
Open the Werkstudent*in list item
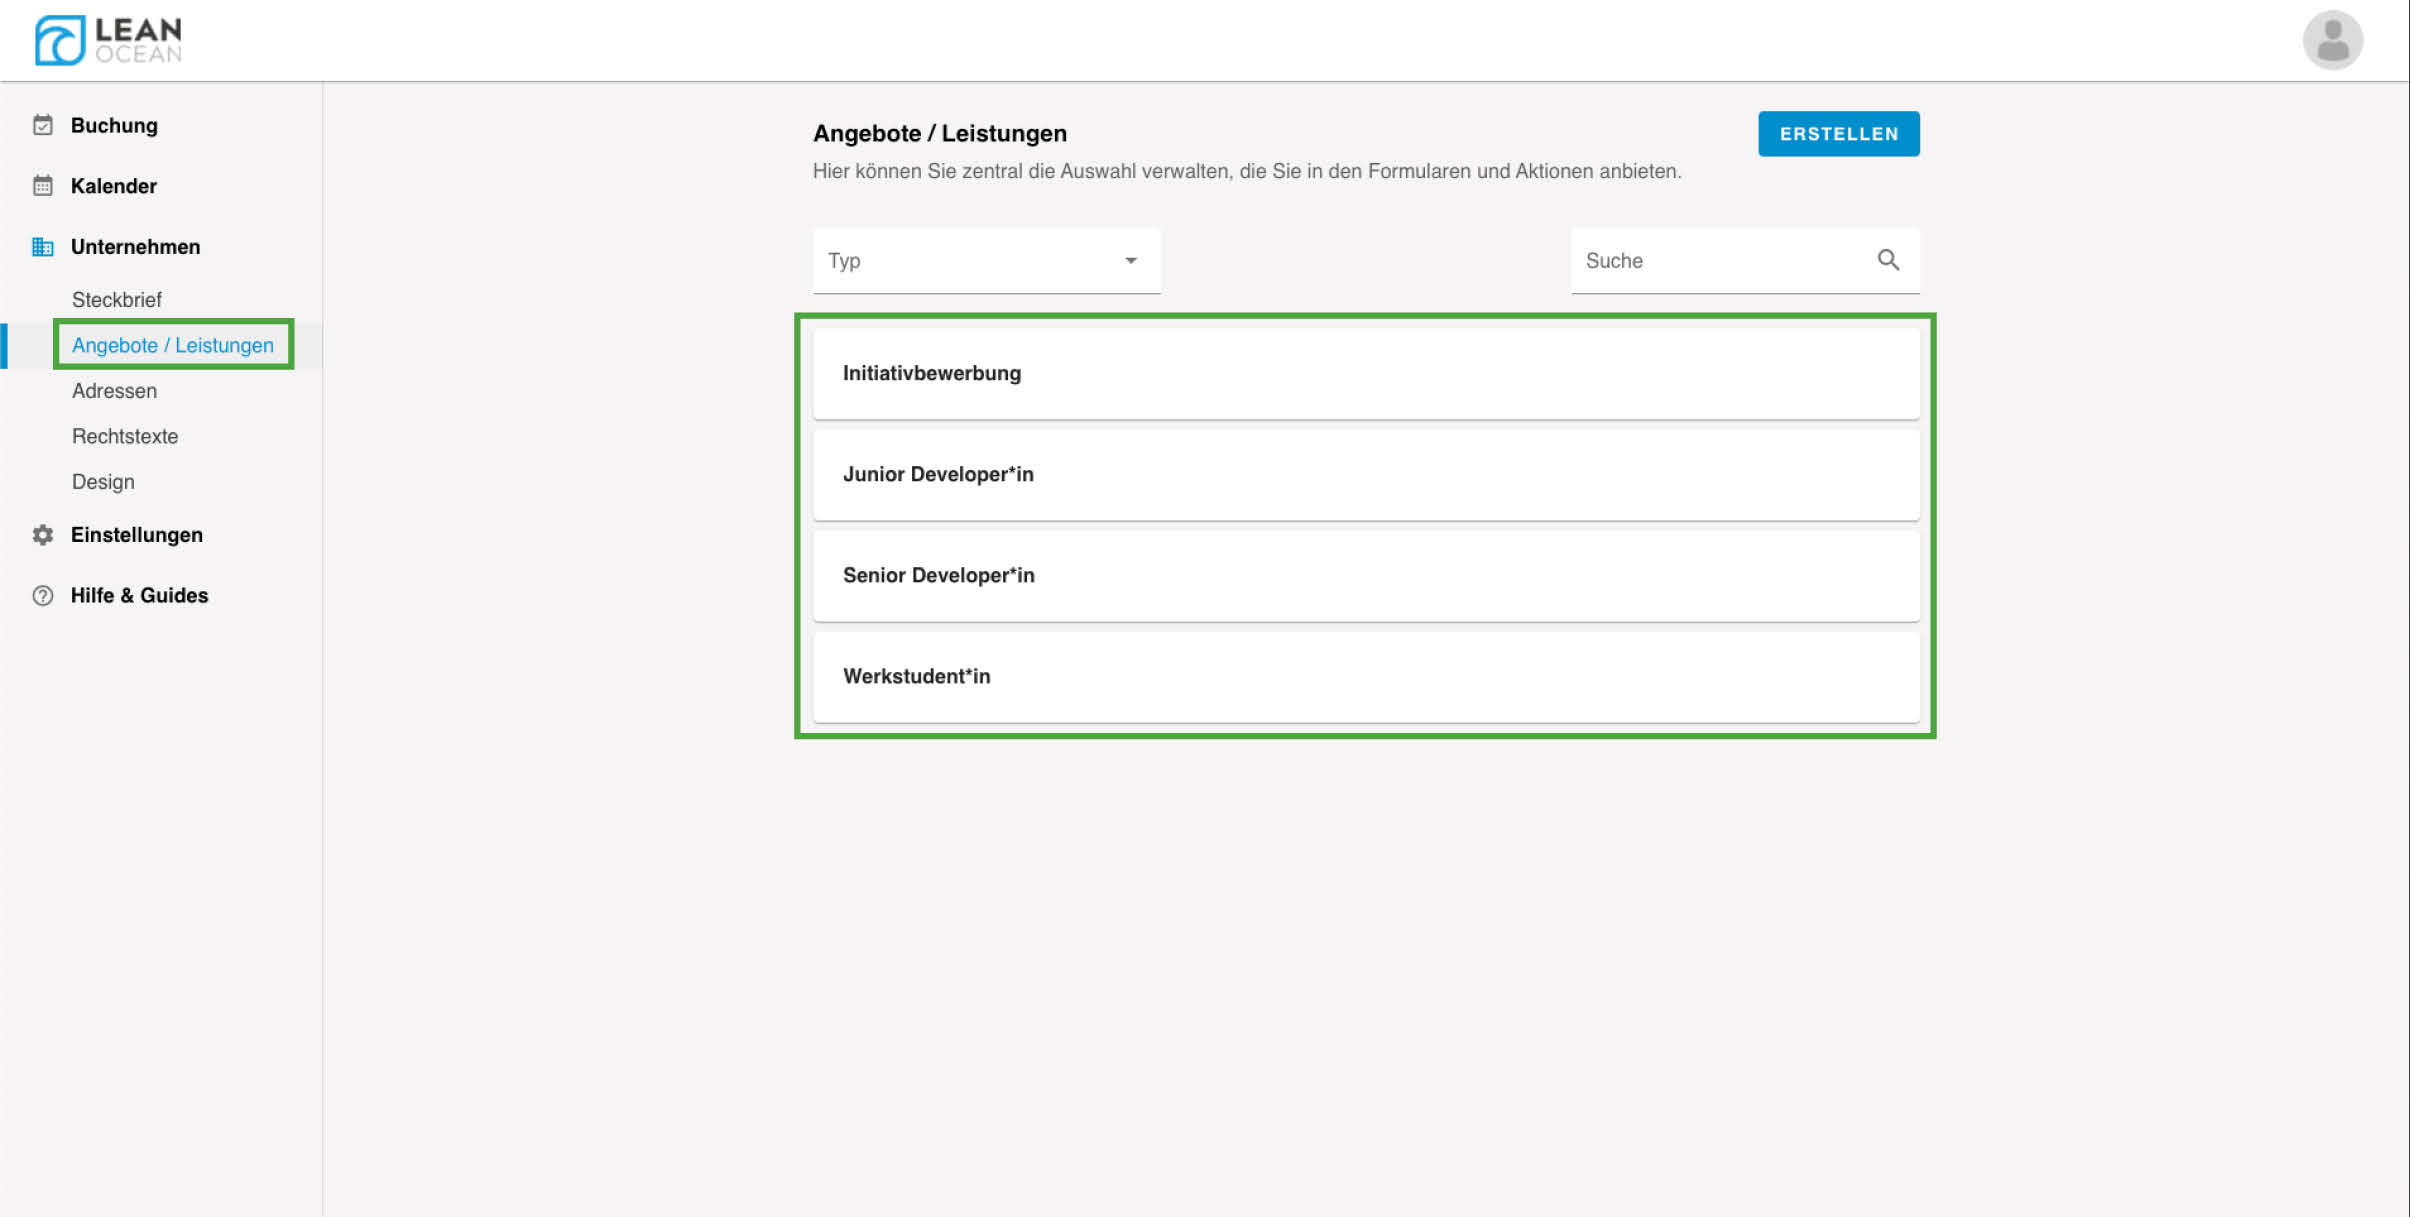[x=1365, y=676]
